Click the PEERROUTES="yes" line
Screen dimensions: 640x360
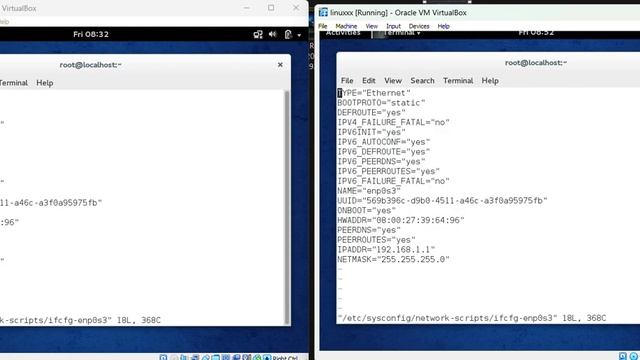click(376, 240)
